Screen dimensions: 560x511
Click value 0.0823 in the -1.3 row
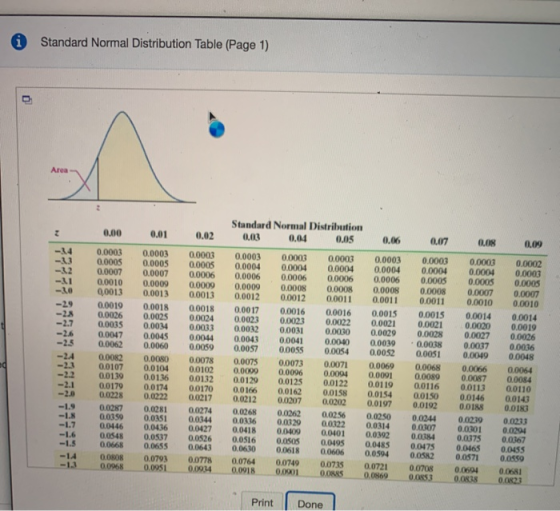pyautogui.click(x=511, y=480)
